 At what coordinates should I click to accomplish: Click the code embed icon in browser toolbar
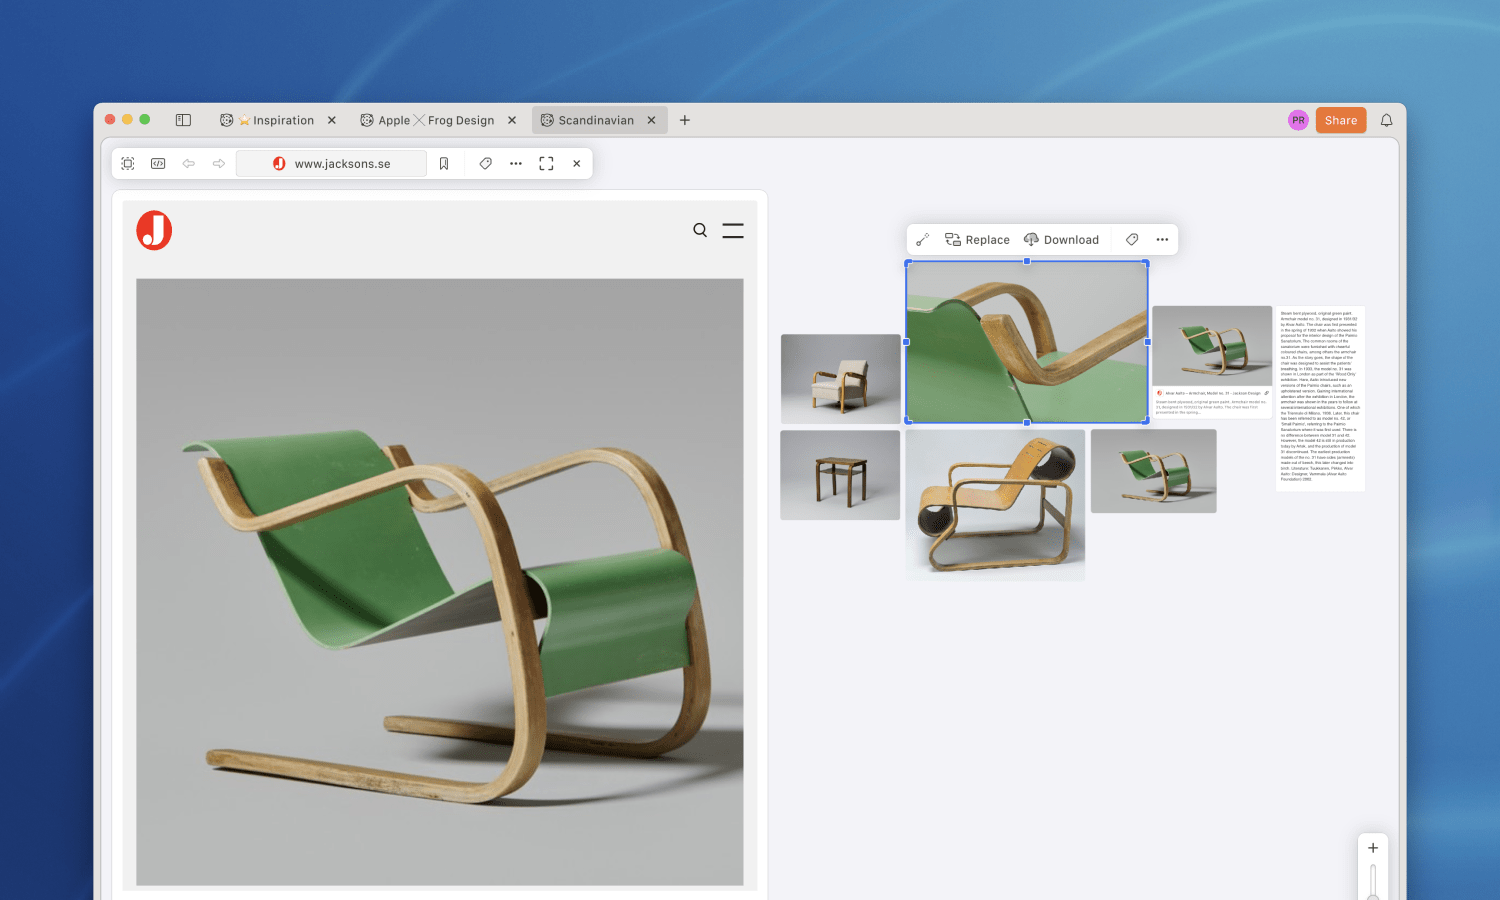click(x=158, y=163)
